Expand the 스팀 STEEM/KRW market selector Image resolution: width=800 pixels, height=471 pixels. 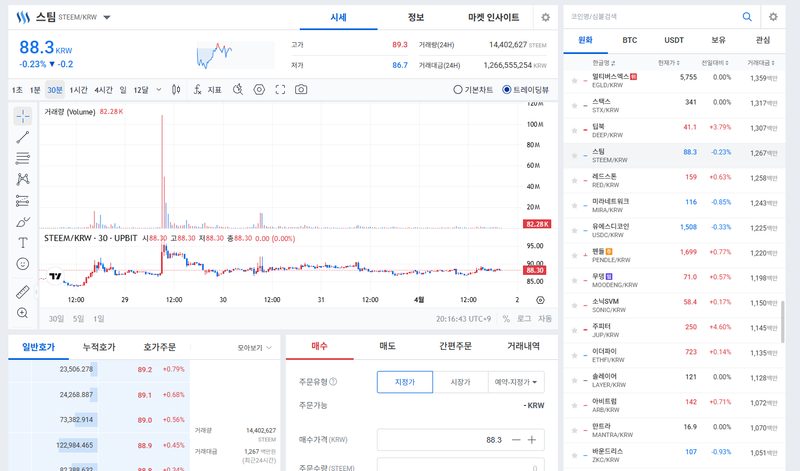[107, 18]
